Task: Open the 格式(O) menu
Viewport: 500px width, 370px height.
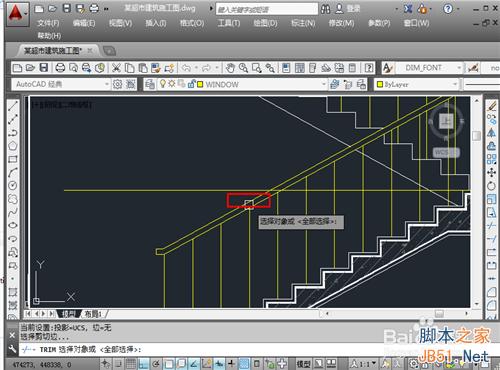Action: tap(192, 23)
